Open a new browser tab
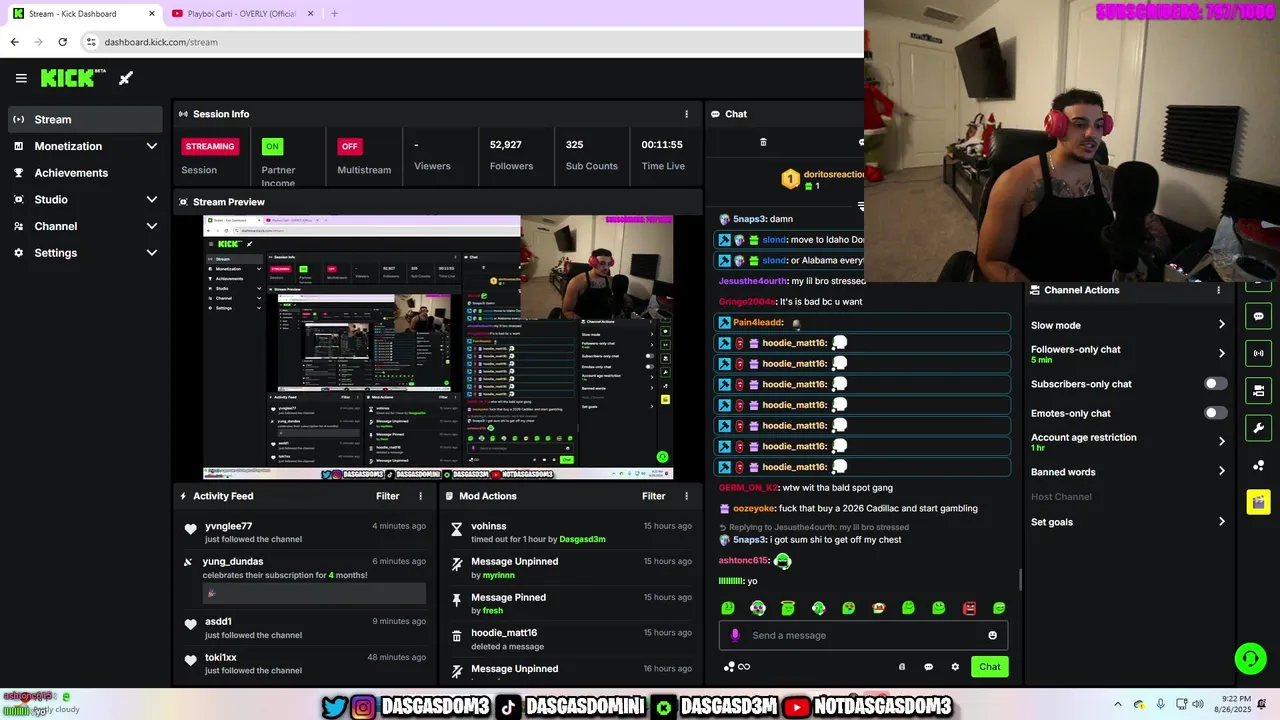This screenshot has height=720, width=1280. [334, 13]
